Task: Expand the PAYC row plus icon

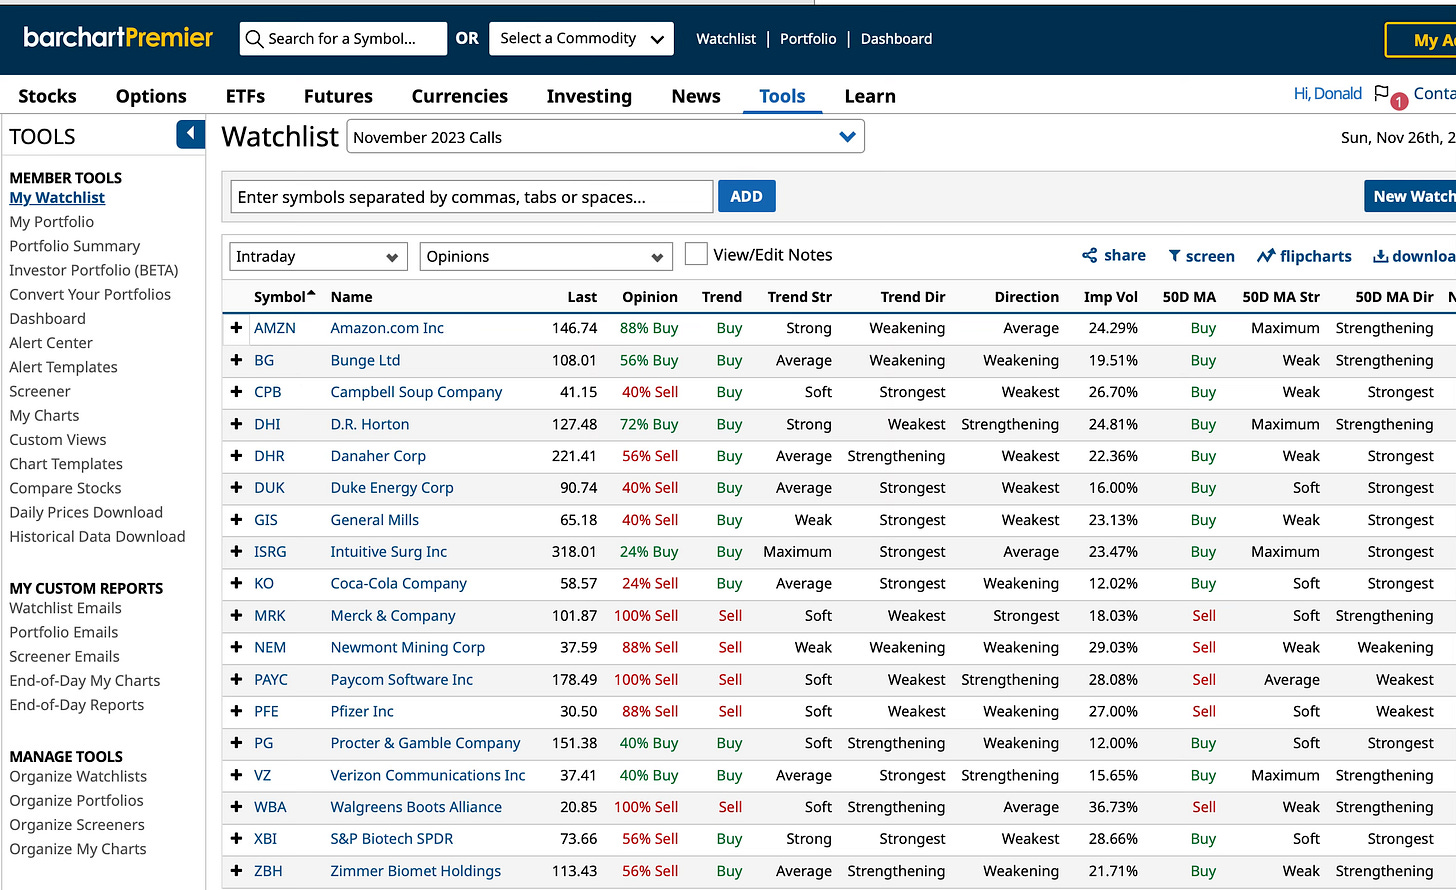Action: (237, 679)
